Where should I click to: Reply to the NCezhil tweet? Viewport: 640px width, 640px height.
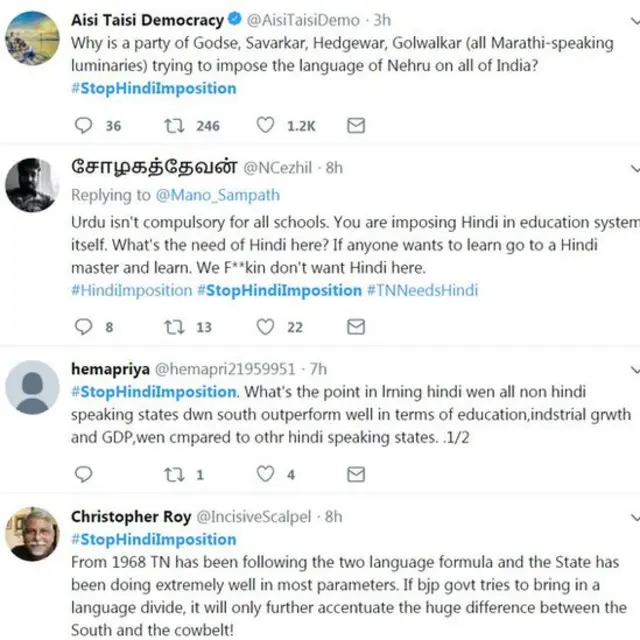84,326
